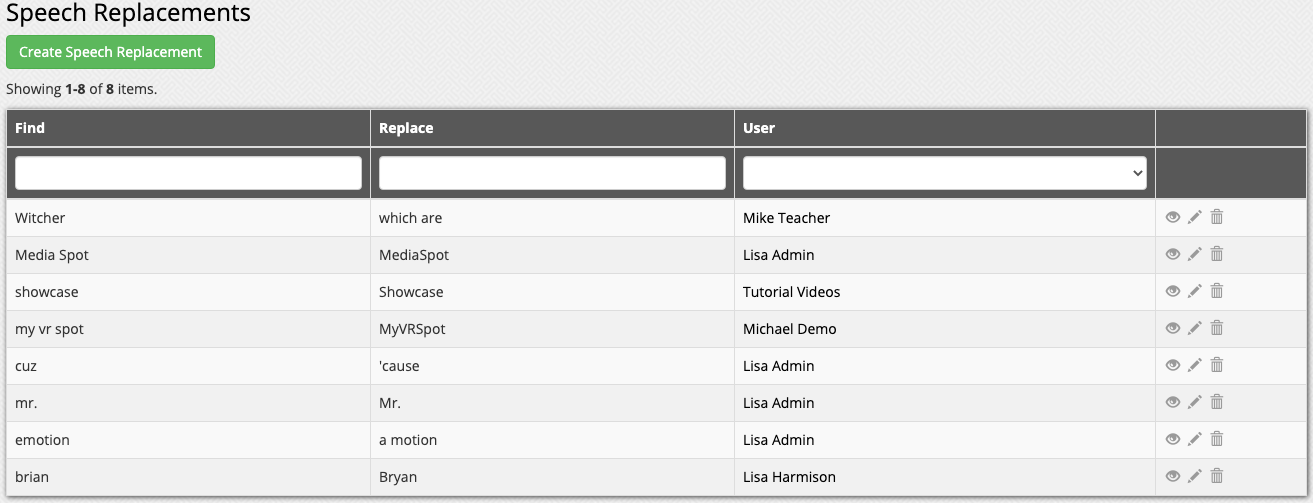Edit the Witcher replacement row

coord(1195,217)
